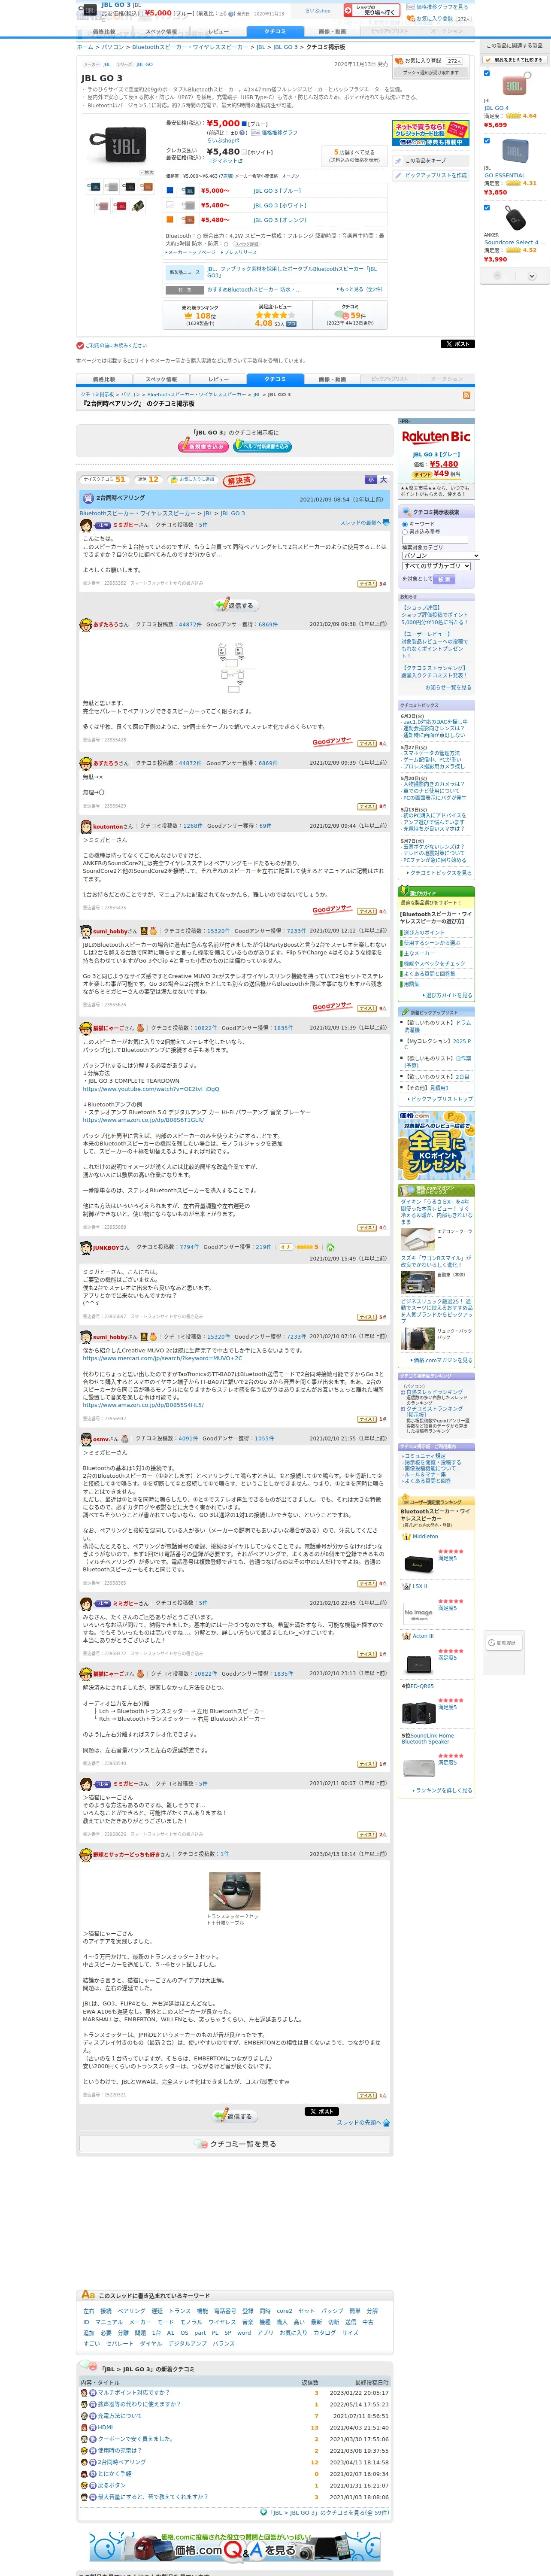Switch font size to 小
The height and width of the screenshot is (2576, 551).
point(371,480)
